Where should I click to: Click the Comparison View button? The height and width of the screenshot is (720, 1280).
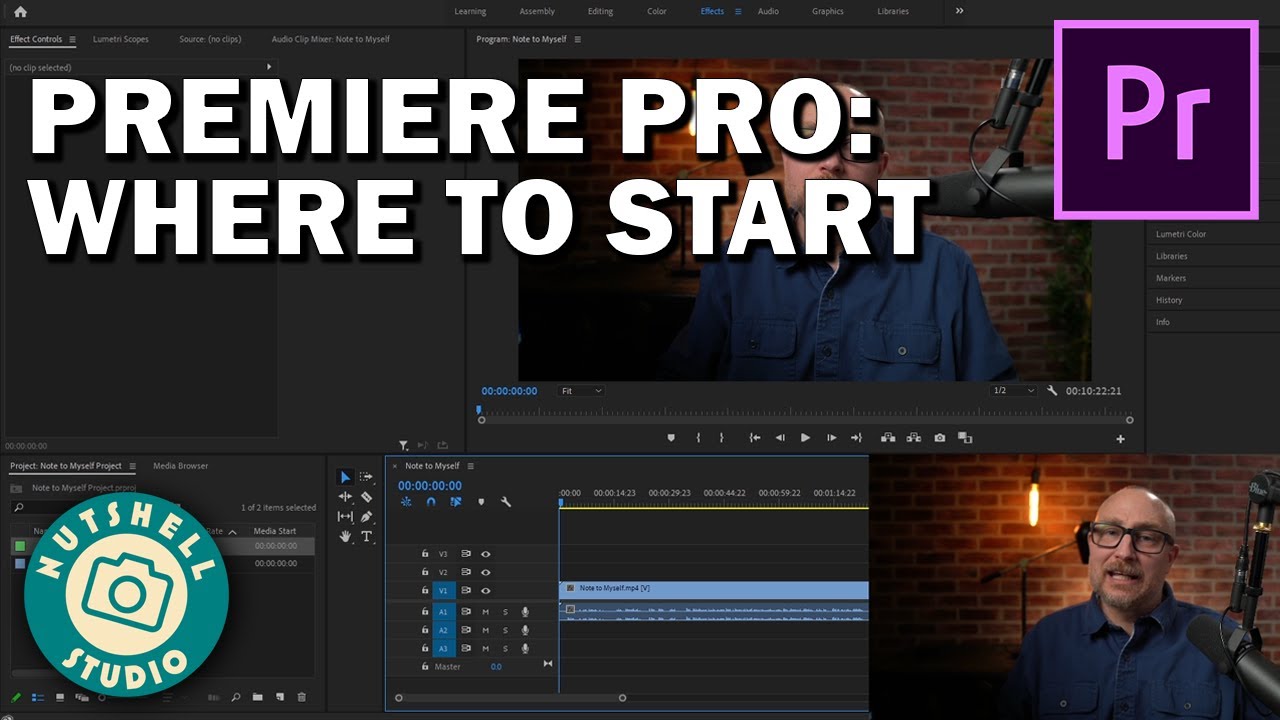click(x=965, y=438)
